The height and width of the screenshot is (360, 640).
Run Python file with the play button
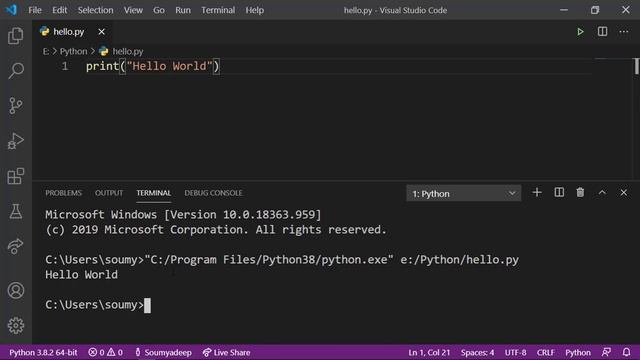tap(580, 31)
